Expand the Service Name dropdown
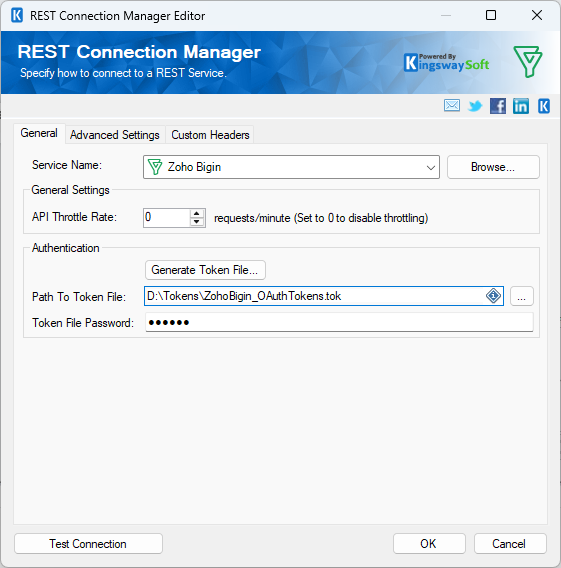 (430, 167)
